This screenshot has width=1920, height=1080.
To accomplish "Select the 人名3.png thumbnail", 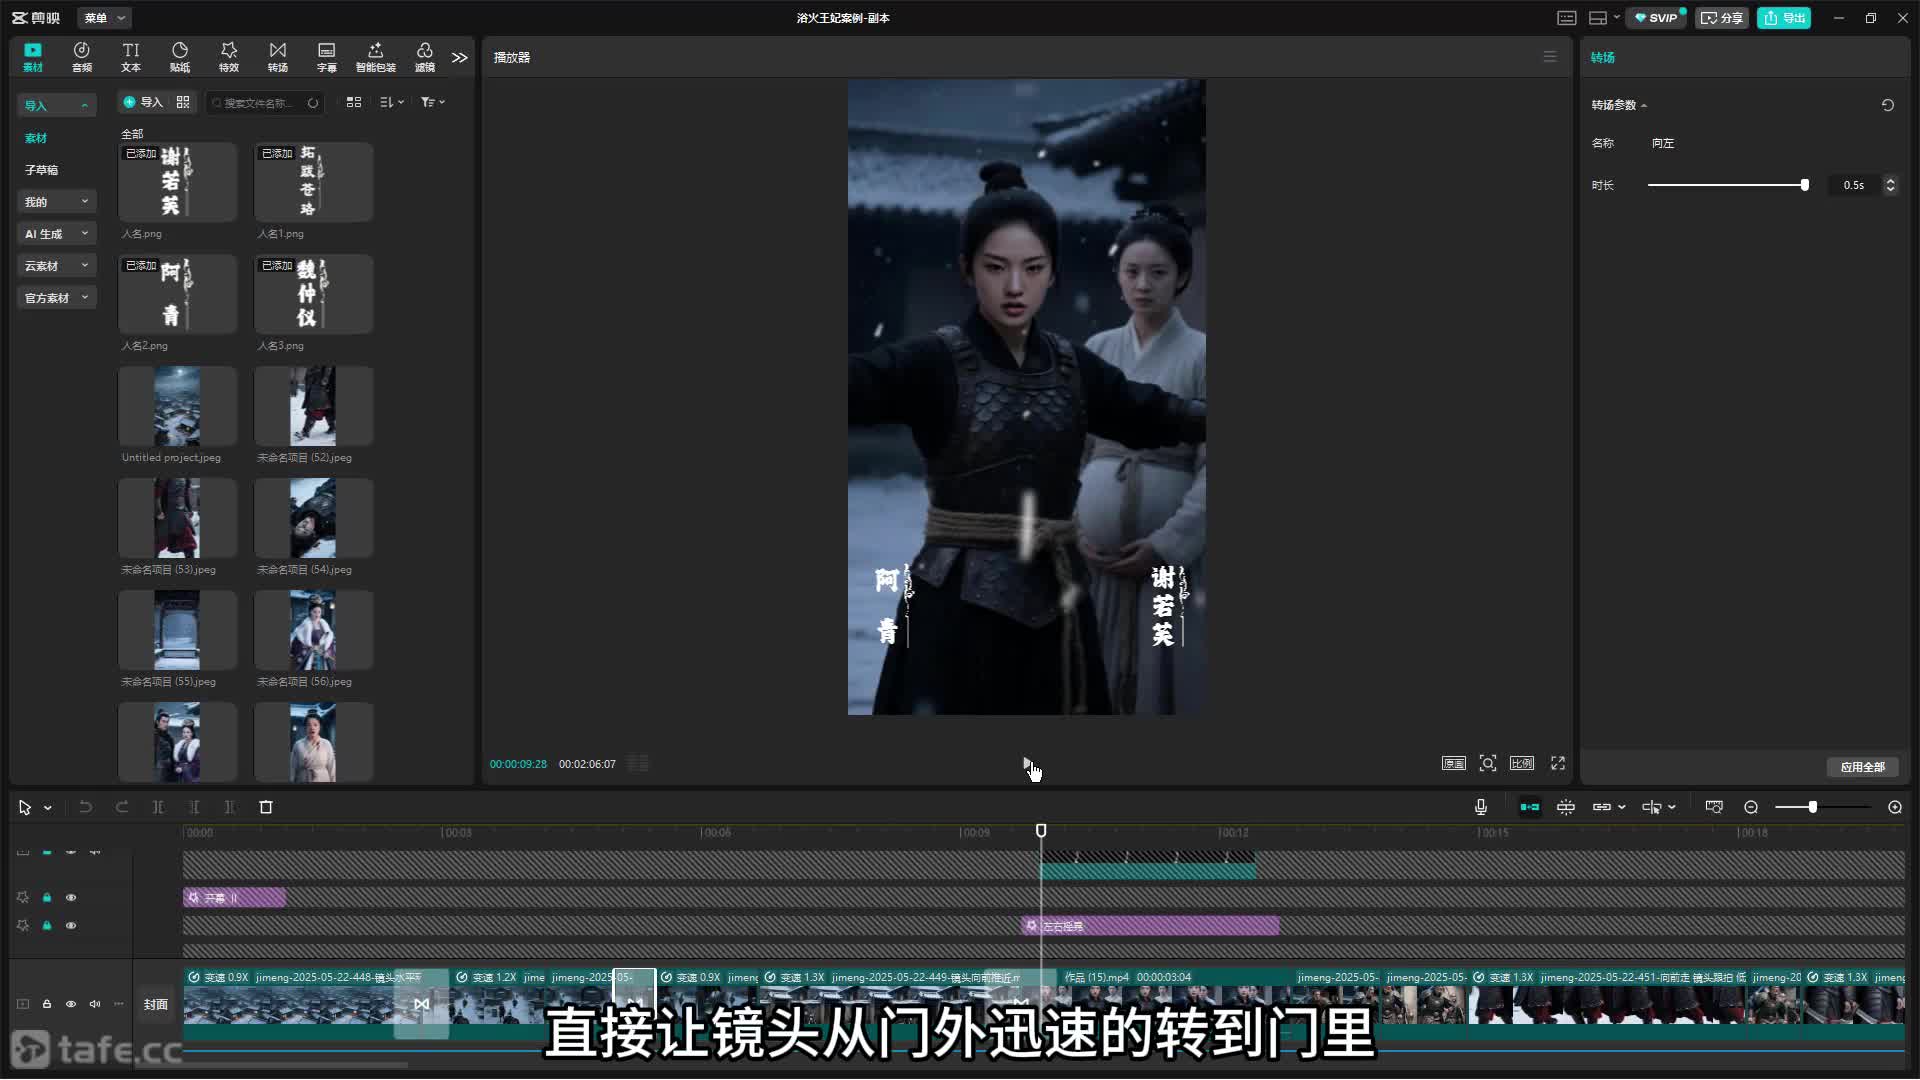I will [313, 294].
